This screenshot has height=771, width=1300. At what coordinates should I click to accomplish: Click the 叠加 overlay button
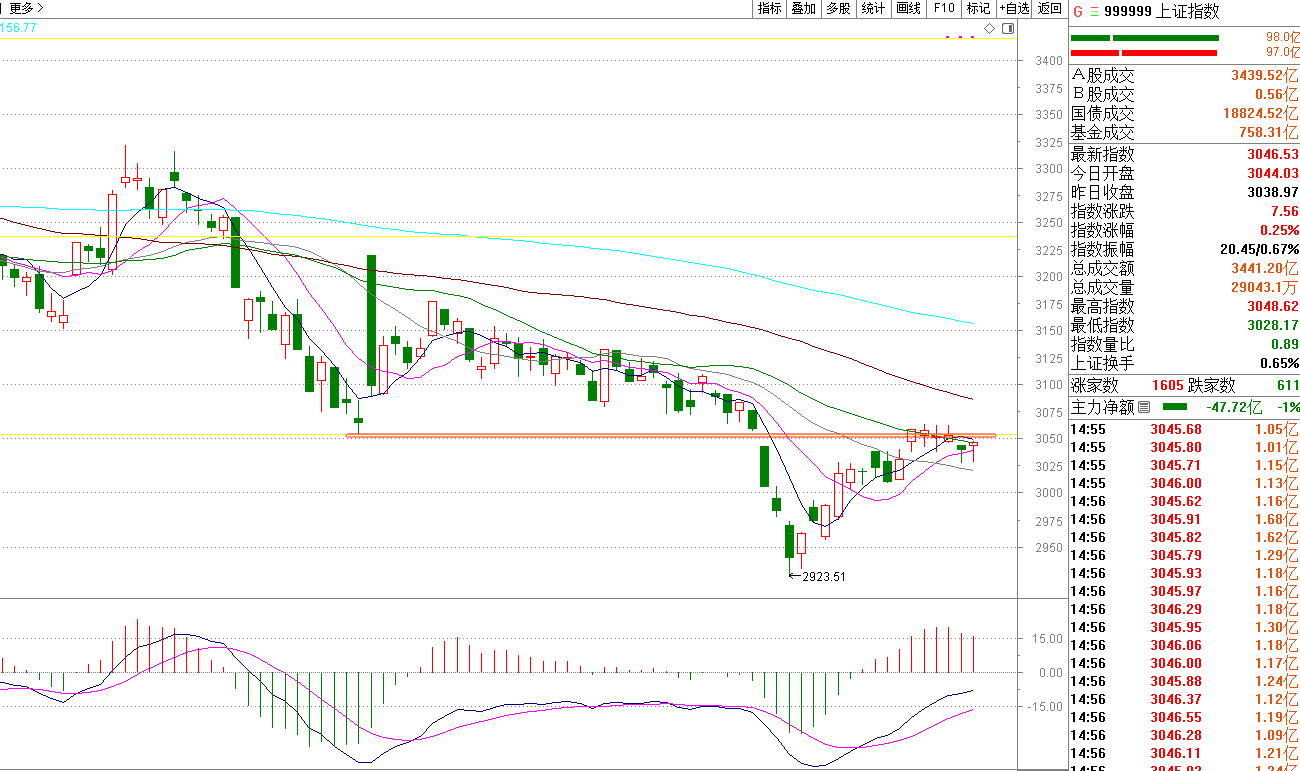point(804,8)
